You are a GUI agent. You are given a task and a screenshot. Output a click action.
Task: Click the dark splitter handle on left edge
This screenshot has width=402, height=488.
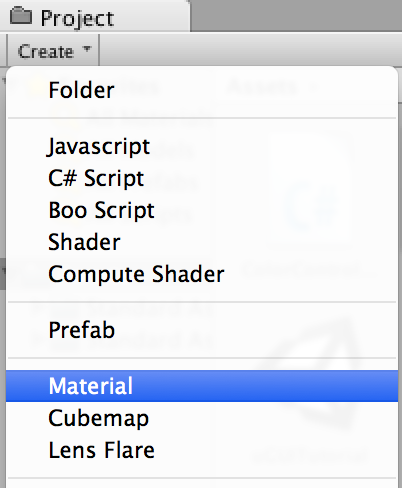point(3,273)
